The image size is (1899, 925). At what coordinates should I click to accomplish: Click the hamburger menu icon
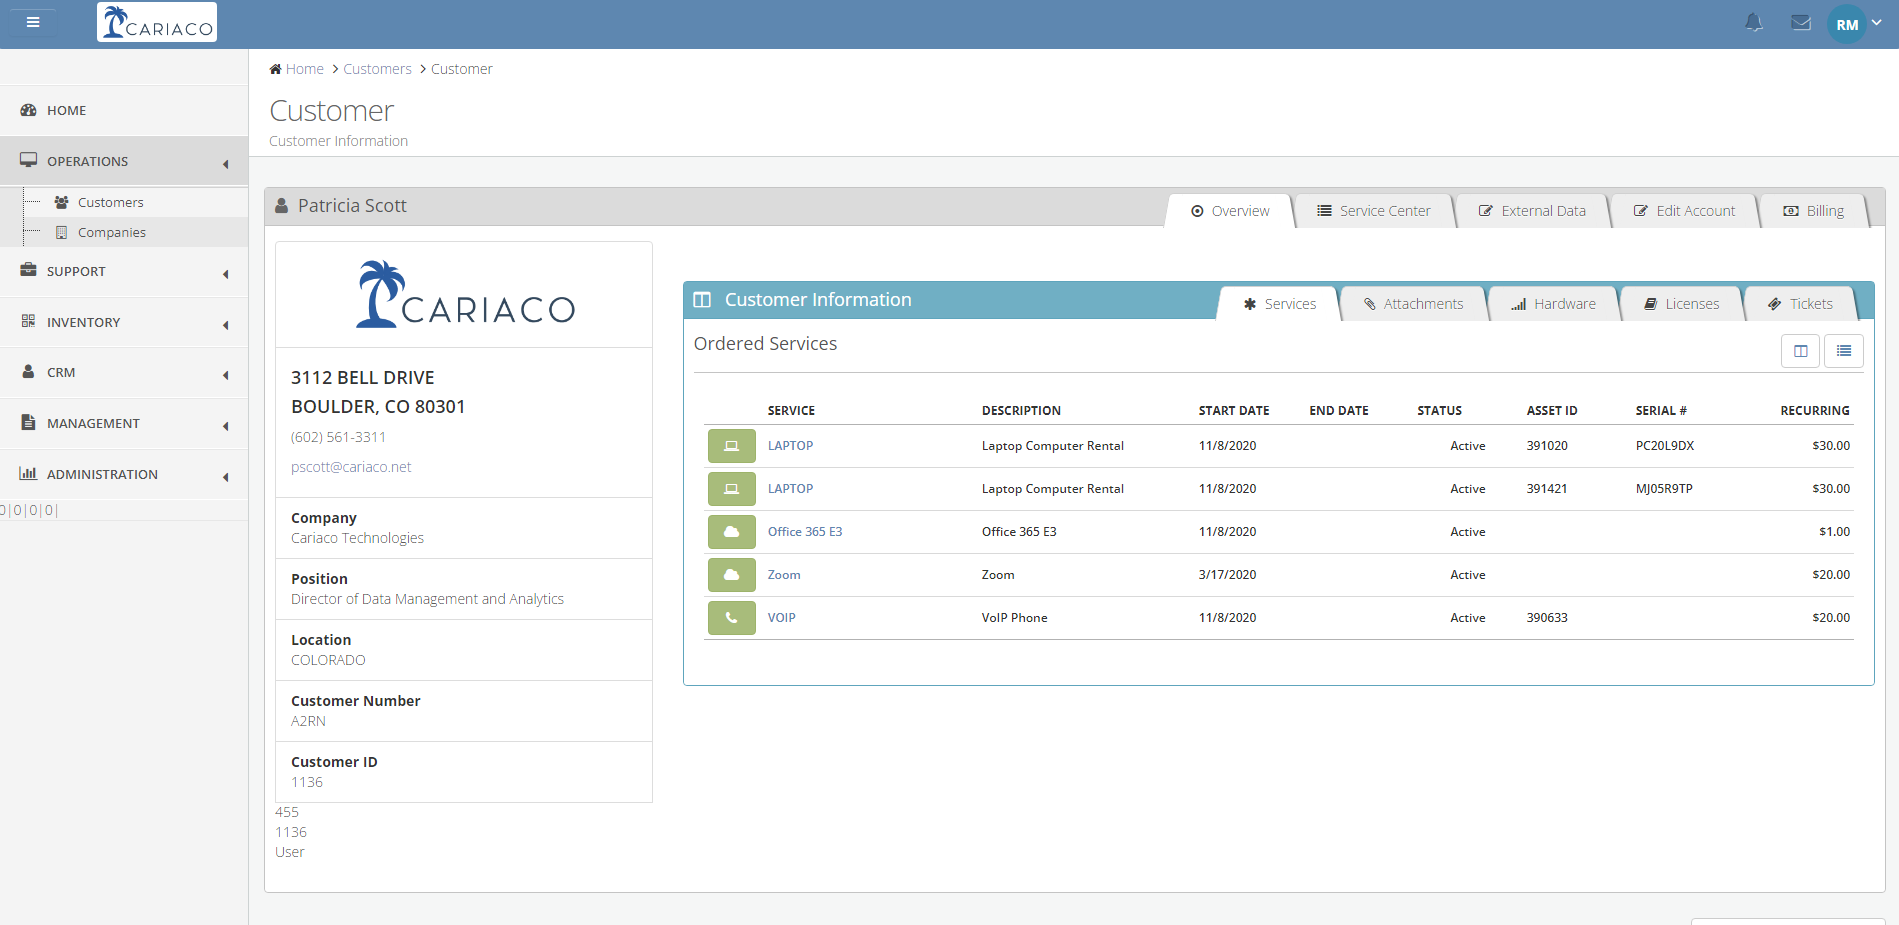pos(33,22)
